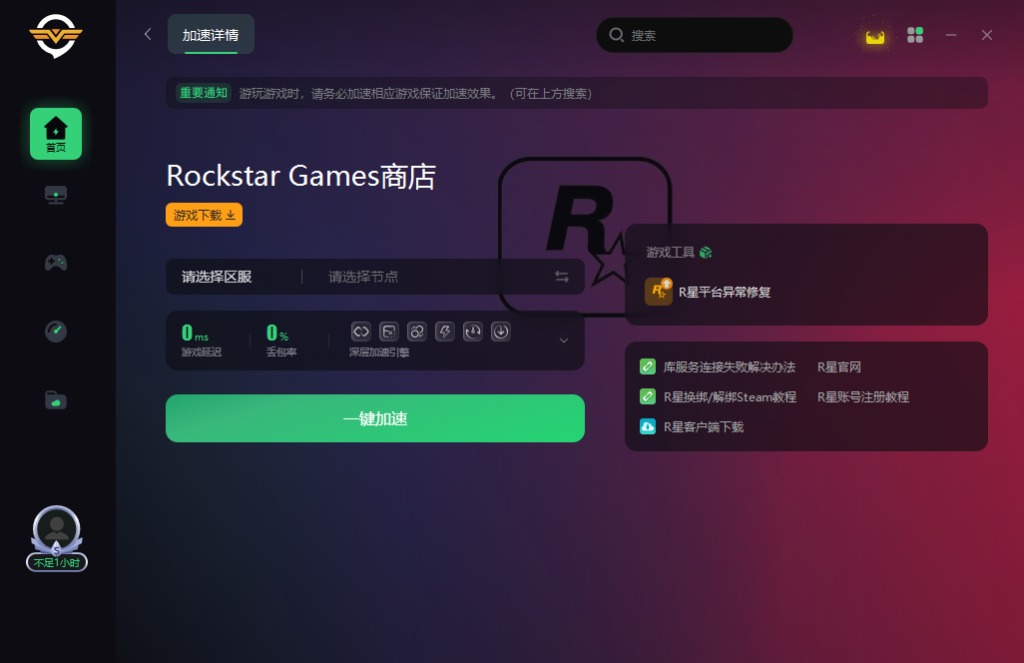Toggle the first link-chain engine icon

pos(361,332)
